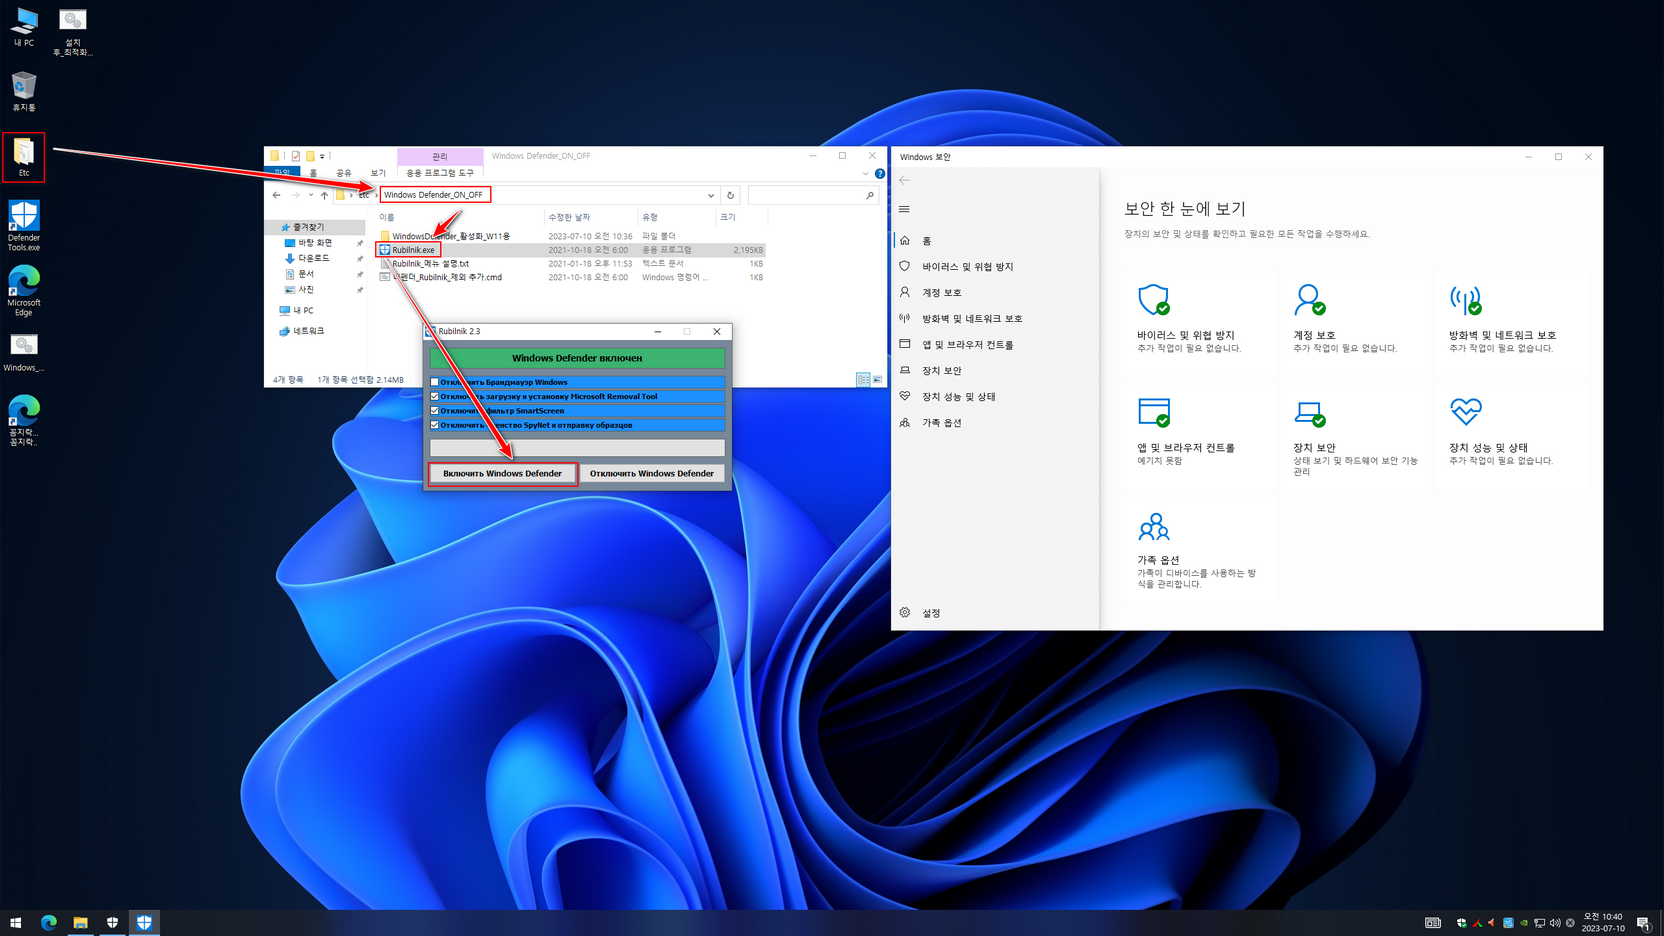
Task: Open 바이러스 및 위협 방지 sidebar item
Action: tap(995, 267)
